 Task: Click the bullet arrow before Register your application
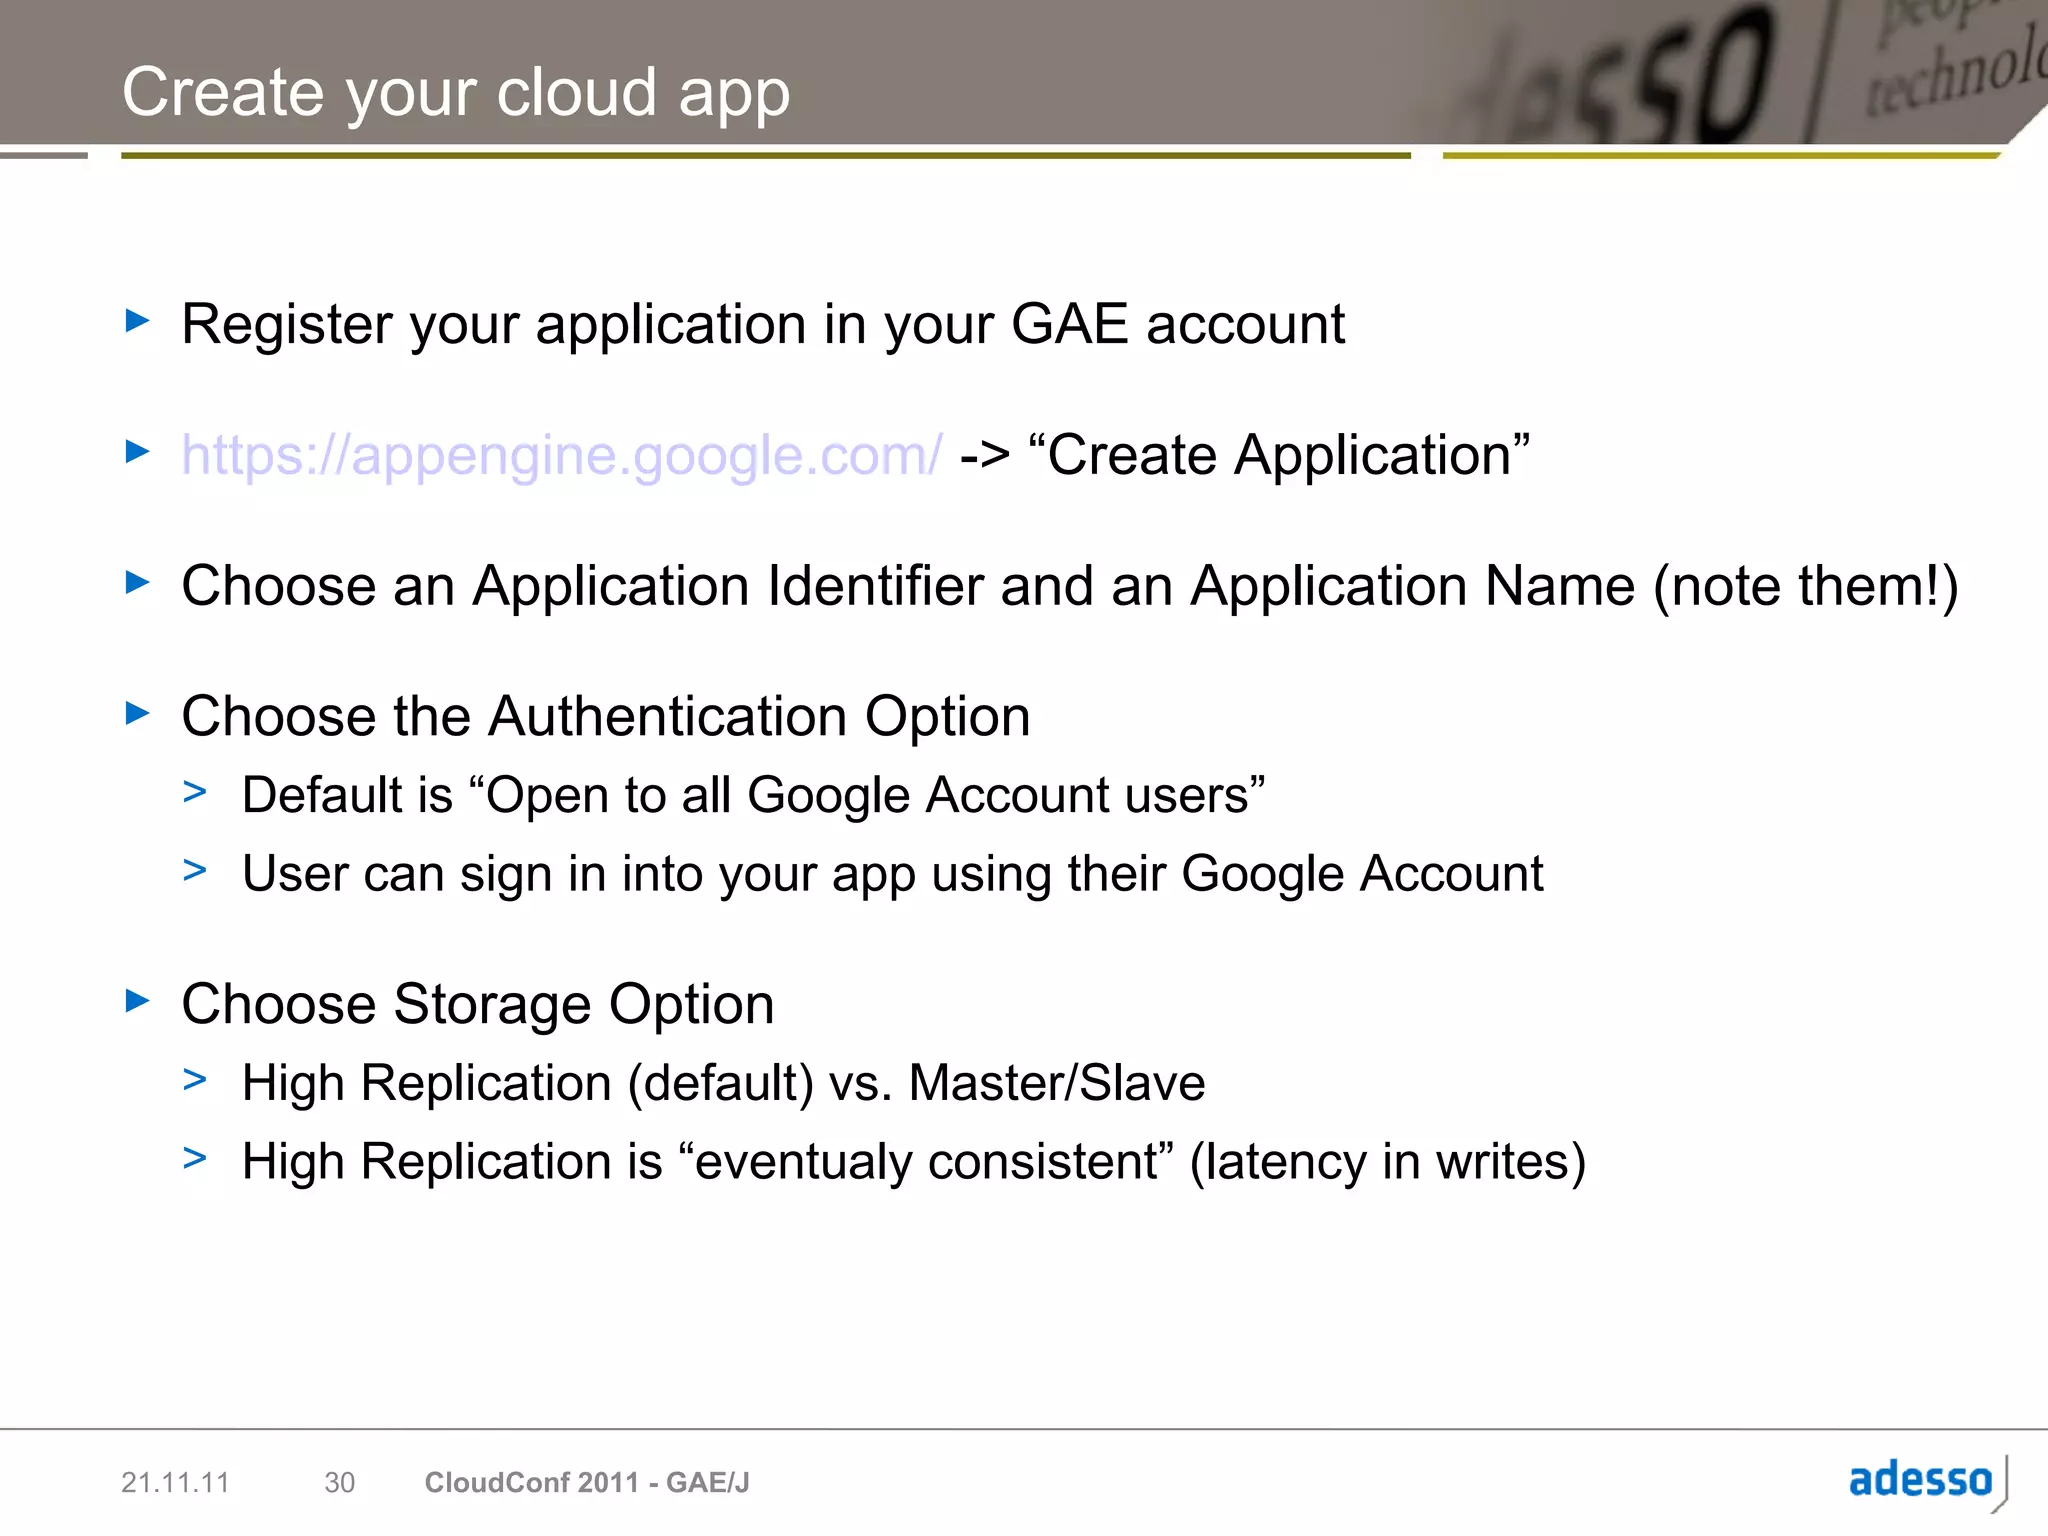point(138,321)
